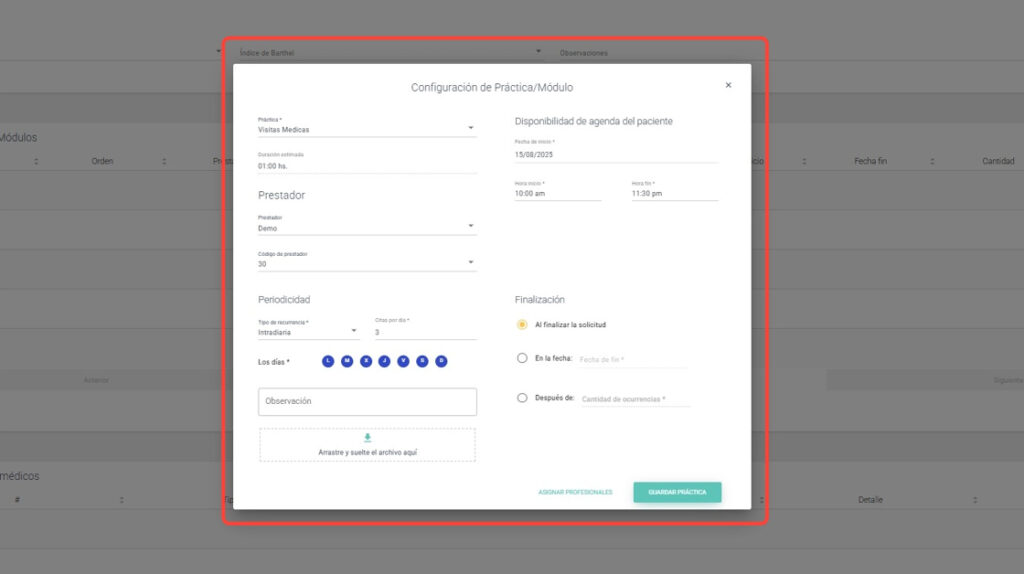1024x574 pixels.
Task: Toggle the Saturday (S) day circle
Action: [x=422, y=361]
